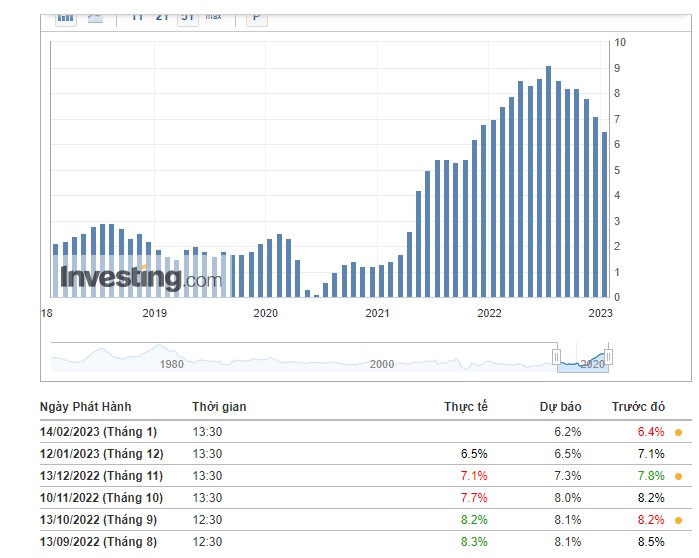Click the red 7.7% actual value
The height and width of the screenshot is (558, 699).
[x=474, y=498]
